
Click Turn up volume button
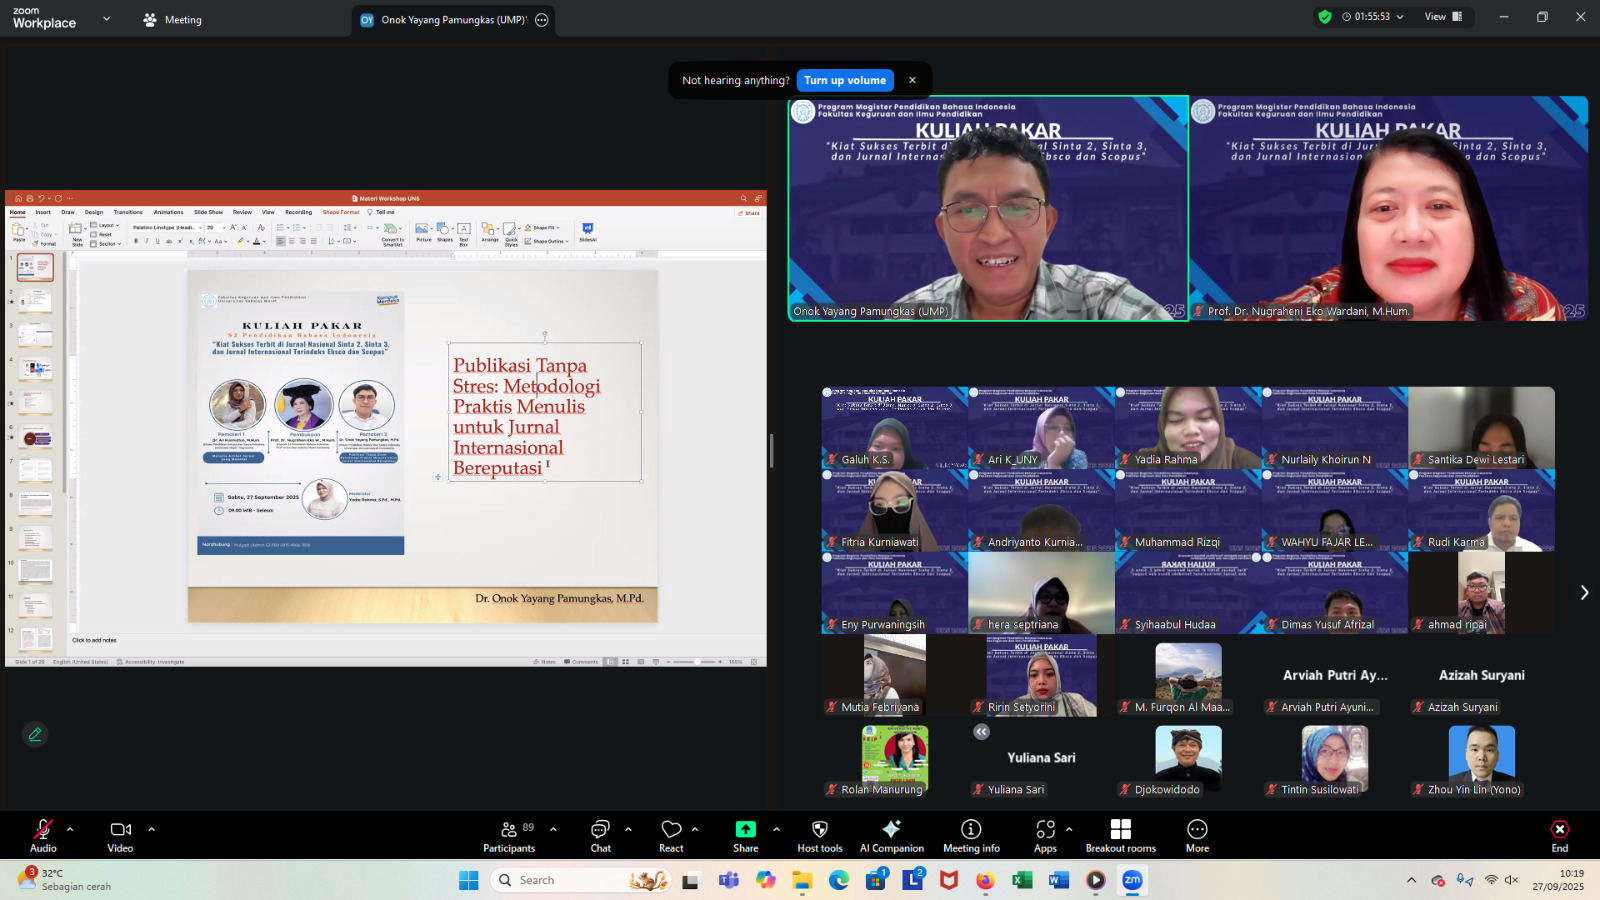coord(845,80)
